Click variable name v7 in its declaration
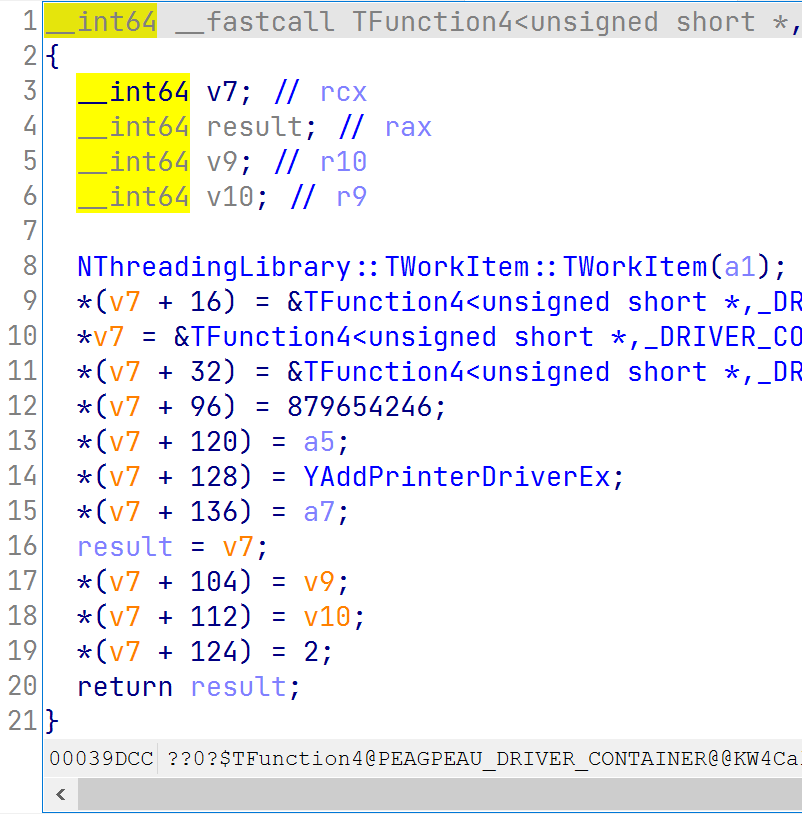The width and height of the screenshot is (802, 814). 222,92
